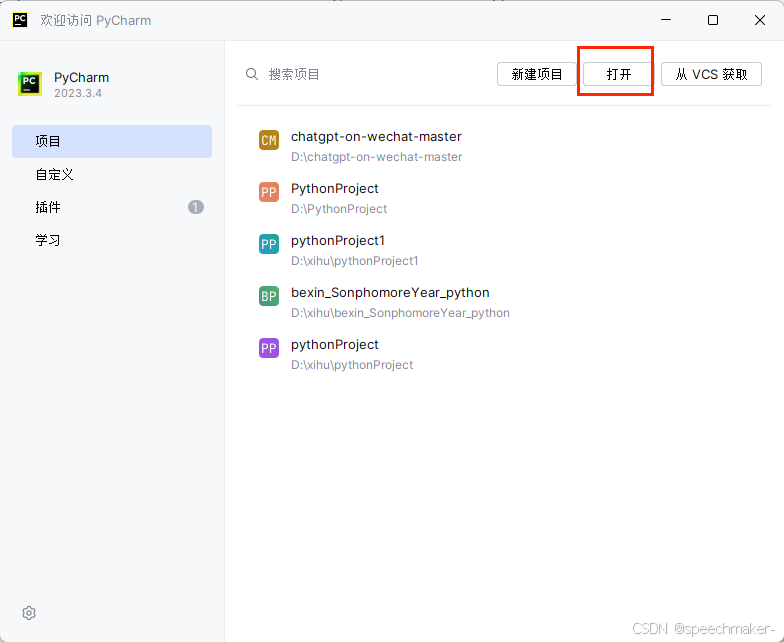Switch to the 自定义 tab
The image size is (784, 642).
[x=112, y=174]
